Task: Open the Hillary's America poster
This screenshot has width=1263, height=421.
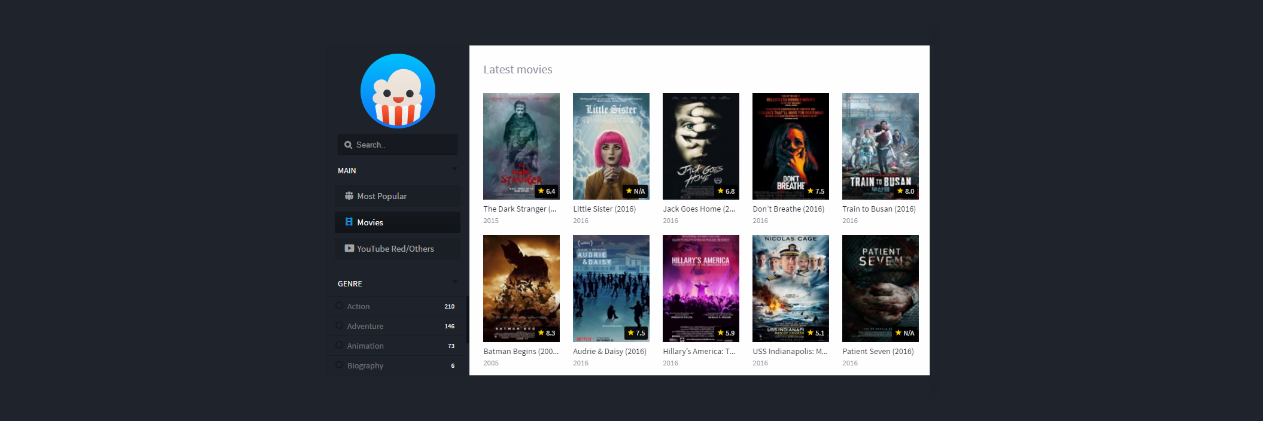Action: click(701, 288)
